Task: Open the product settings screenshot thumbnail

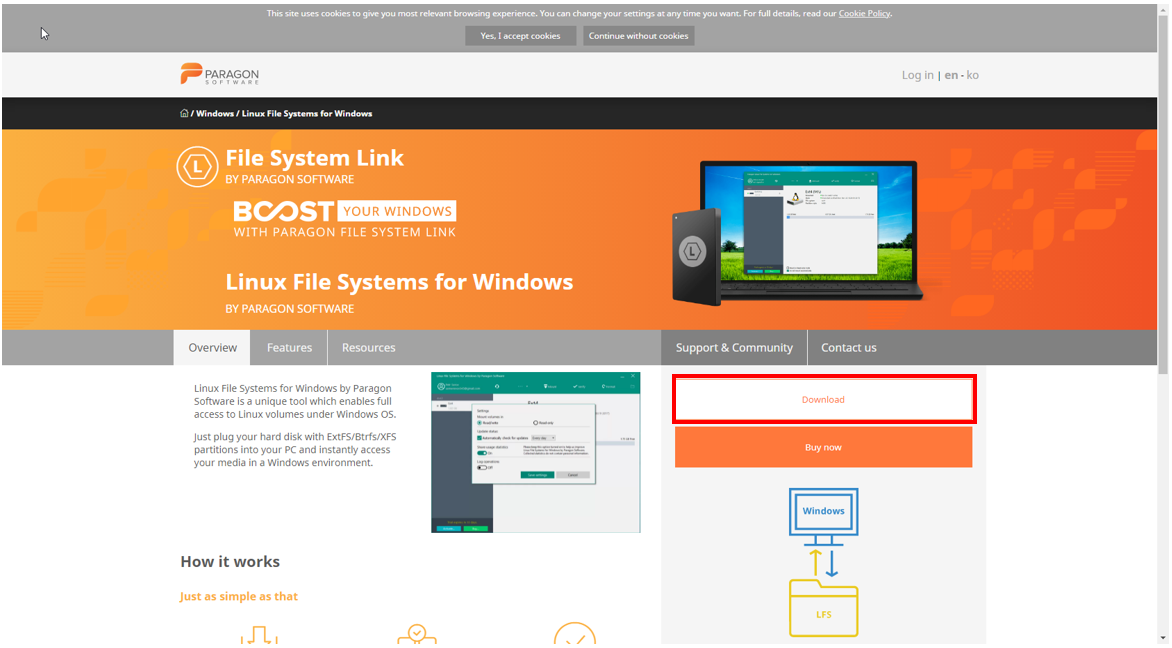Action: pos(536,452)
